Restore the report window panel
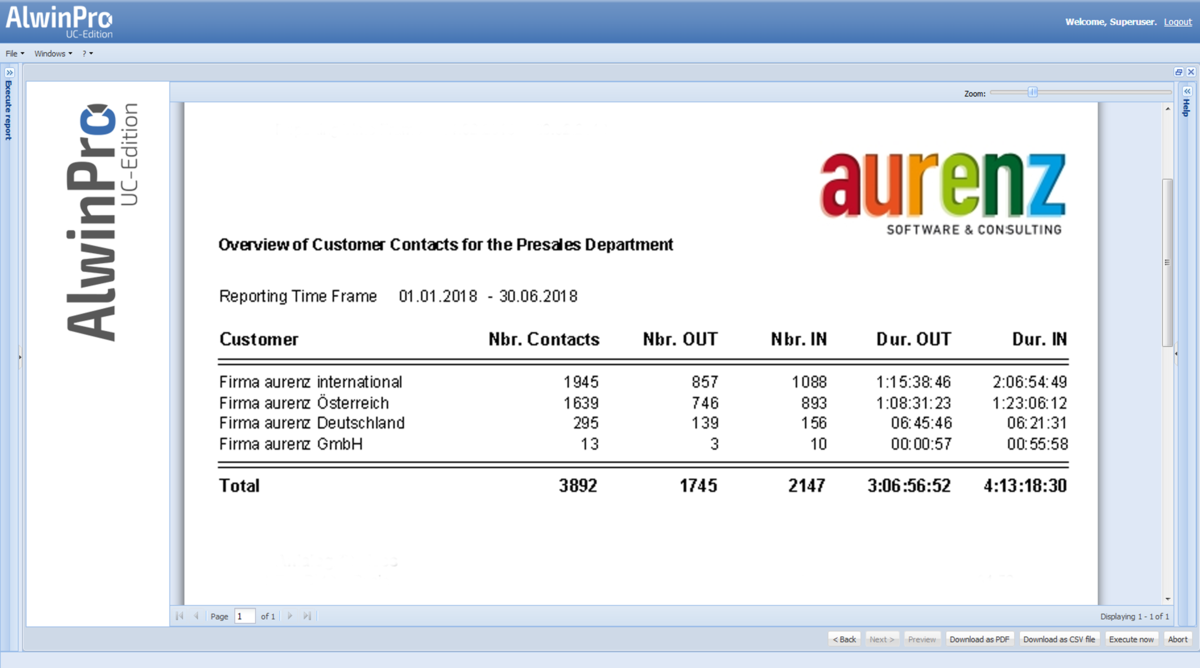1200x668 pixels. [1179, 72]
